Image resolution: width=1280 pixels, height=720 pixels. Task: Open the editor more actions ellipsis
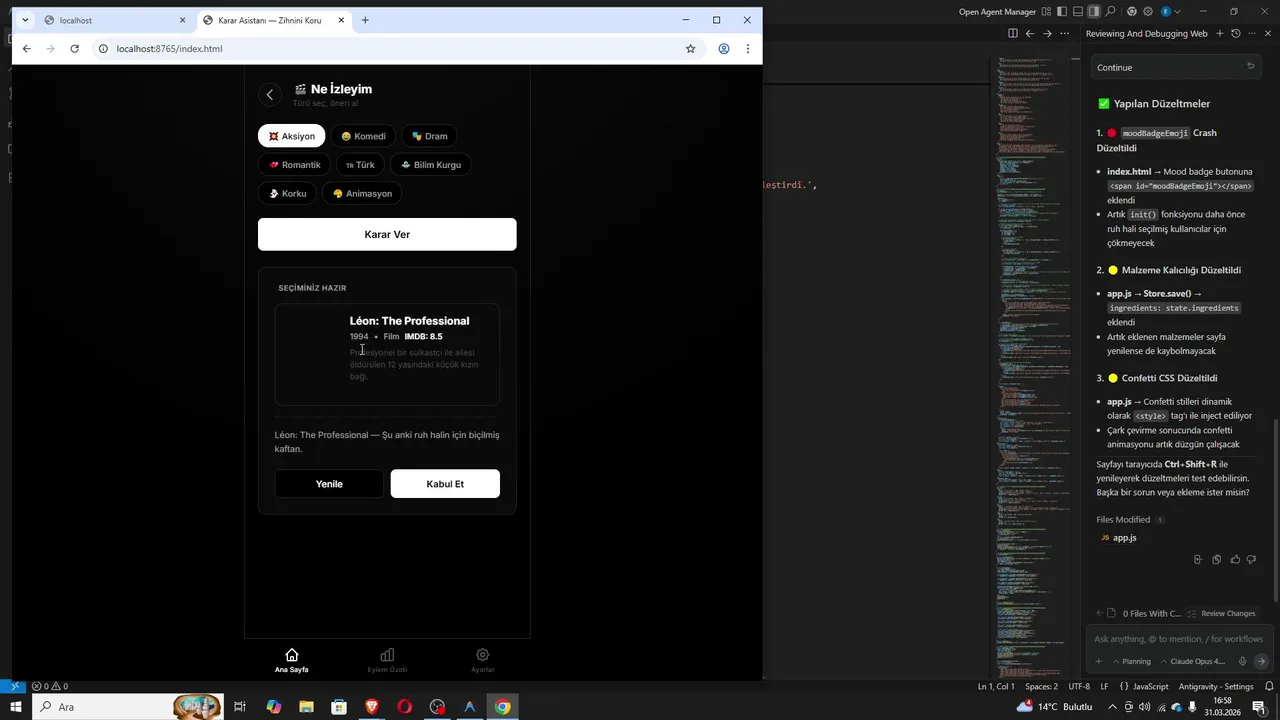[1065, 33]
